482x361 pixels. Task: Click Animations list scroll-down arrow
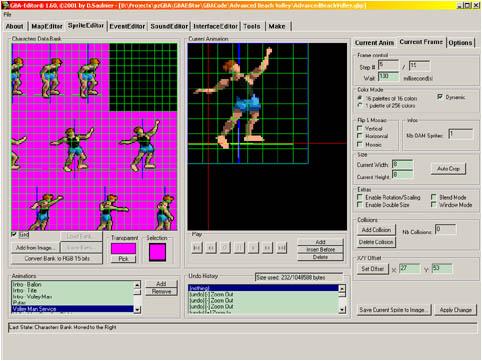137,310
